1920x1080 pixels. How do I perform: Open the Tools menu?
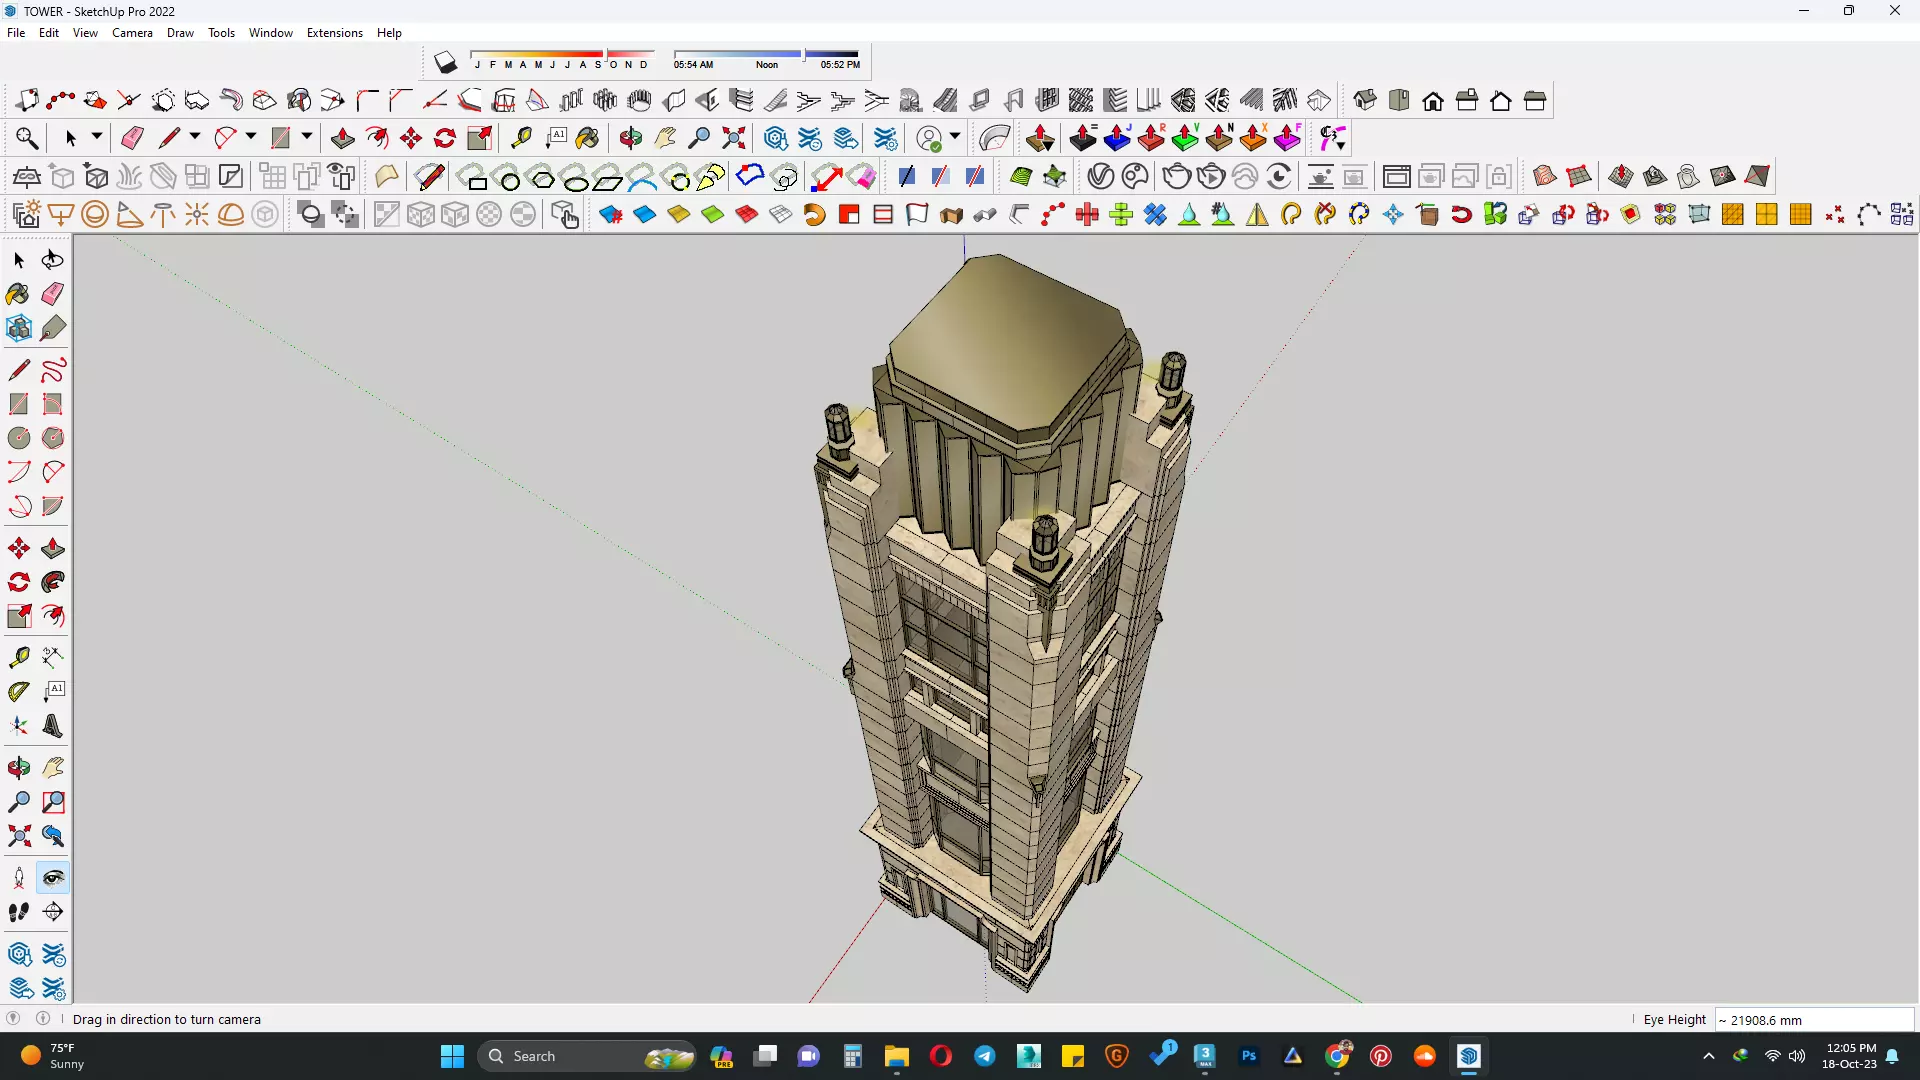pyautogui.click(x=221, y=33)
